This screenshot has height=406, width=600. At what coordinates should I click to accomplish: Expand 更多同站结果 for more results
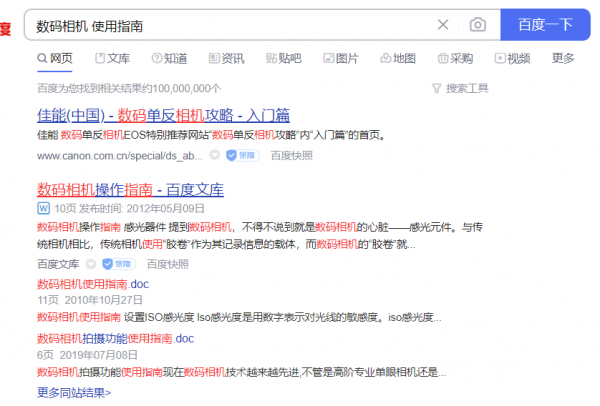tap(74, 392)
